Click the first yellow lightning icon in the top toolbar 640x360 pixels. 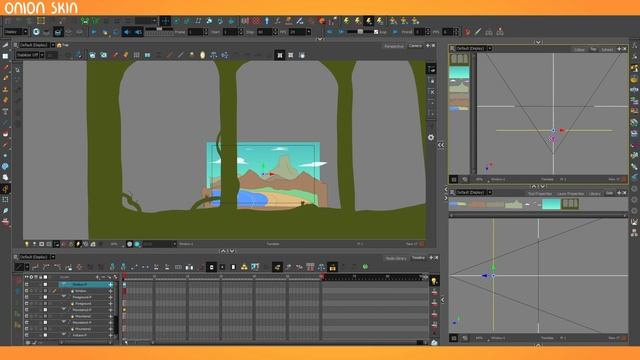346,21
